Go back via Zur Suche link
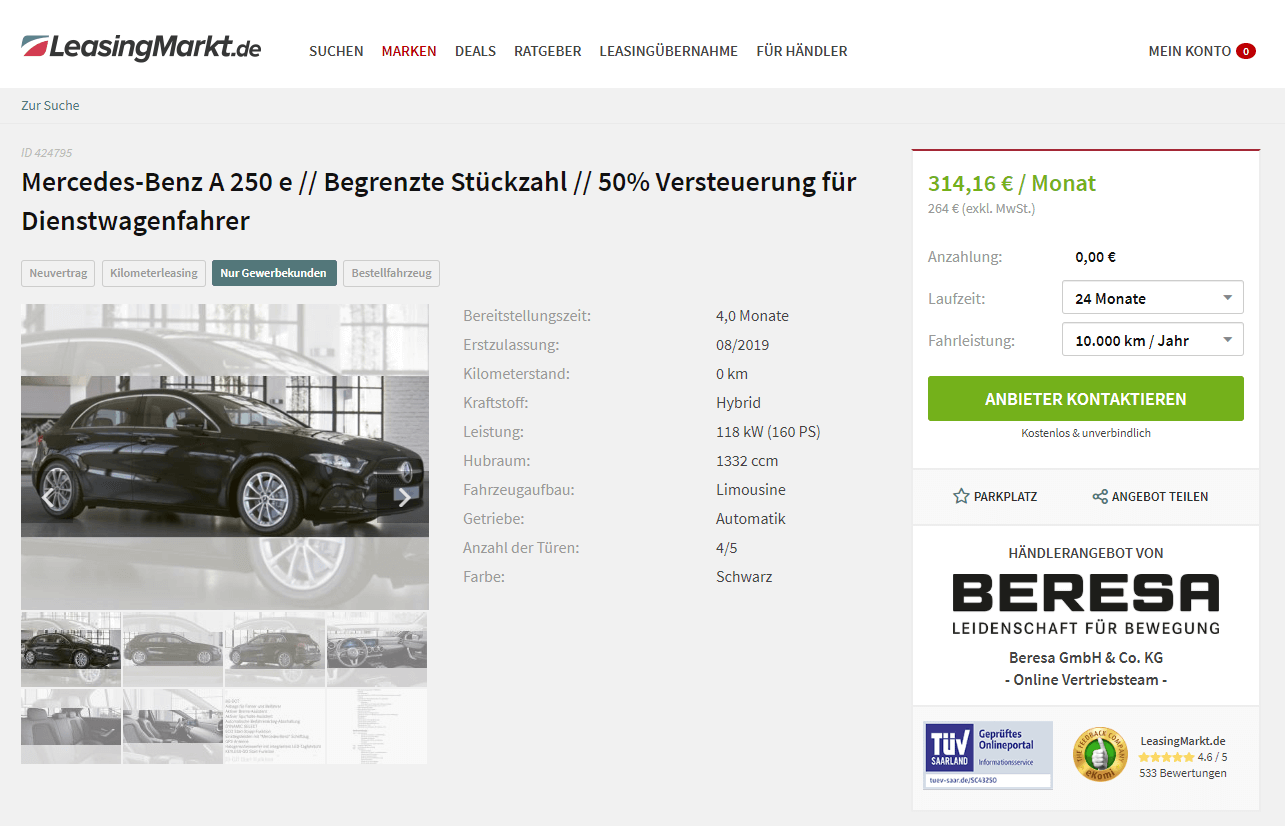 click(x=50, y=105)
